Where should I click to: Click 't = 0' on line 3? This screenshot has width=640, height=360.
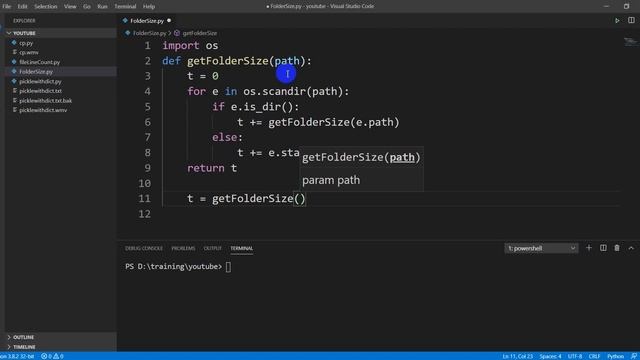tap(203, 76)
